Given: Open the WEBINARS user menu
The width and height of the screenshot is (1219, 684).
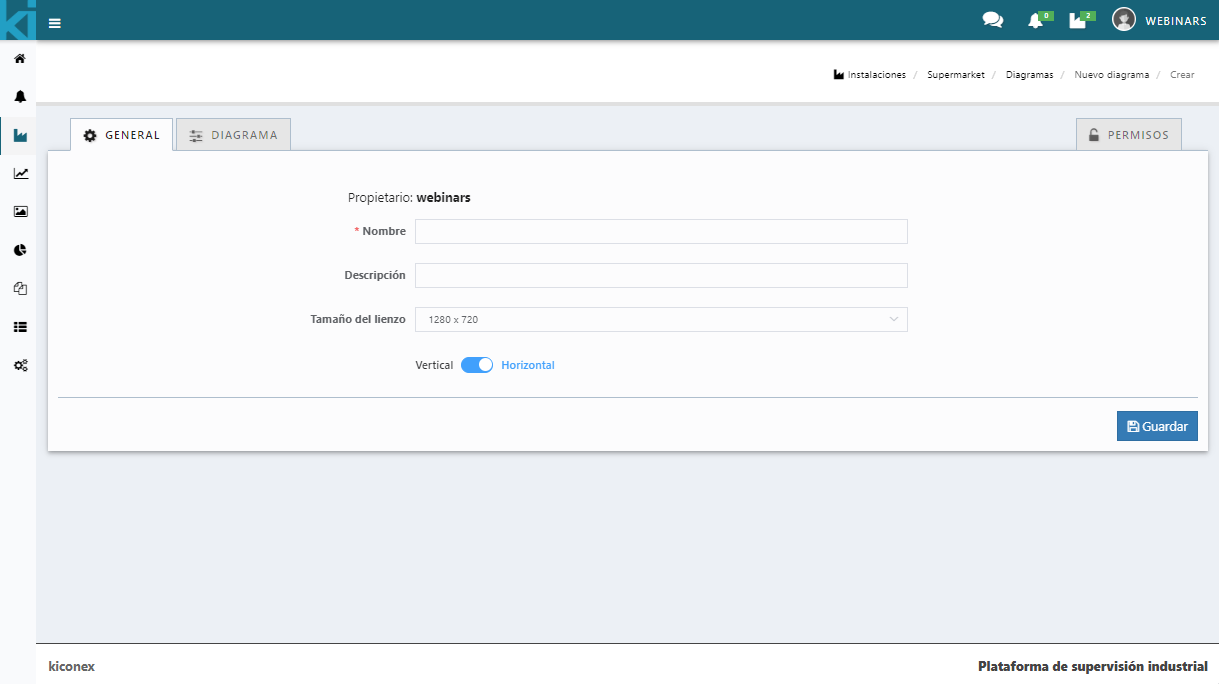Looking at the screenshot, I should coord(1159,20).
